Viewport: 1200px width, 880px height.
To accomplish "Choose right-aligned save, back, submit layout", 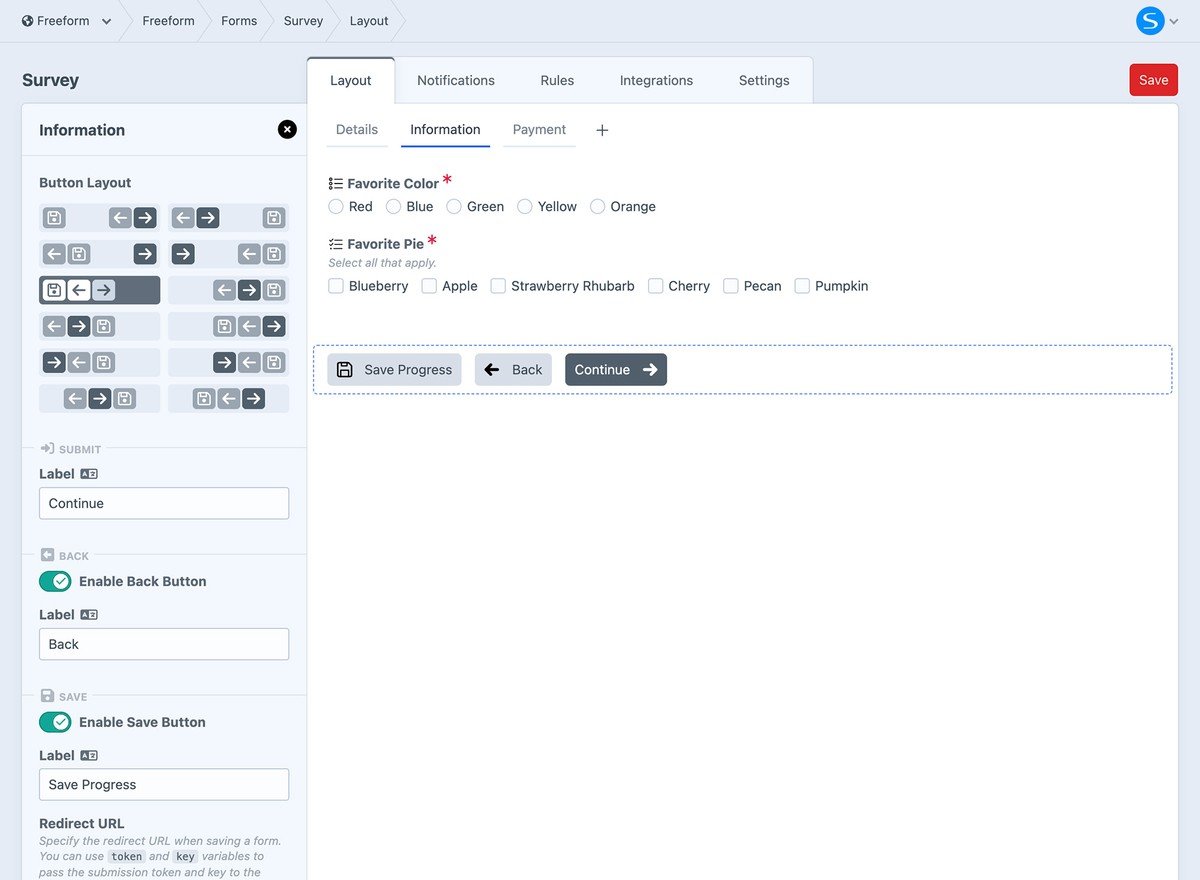I will click(x=228, y=326).
